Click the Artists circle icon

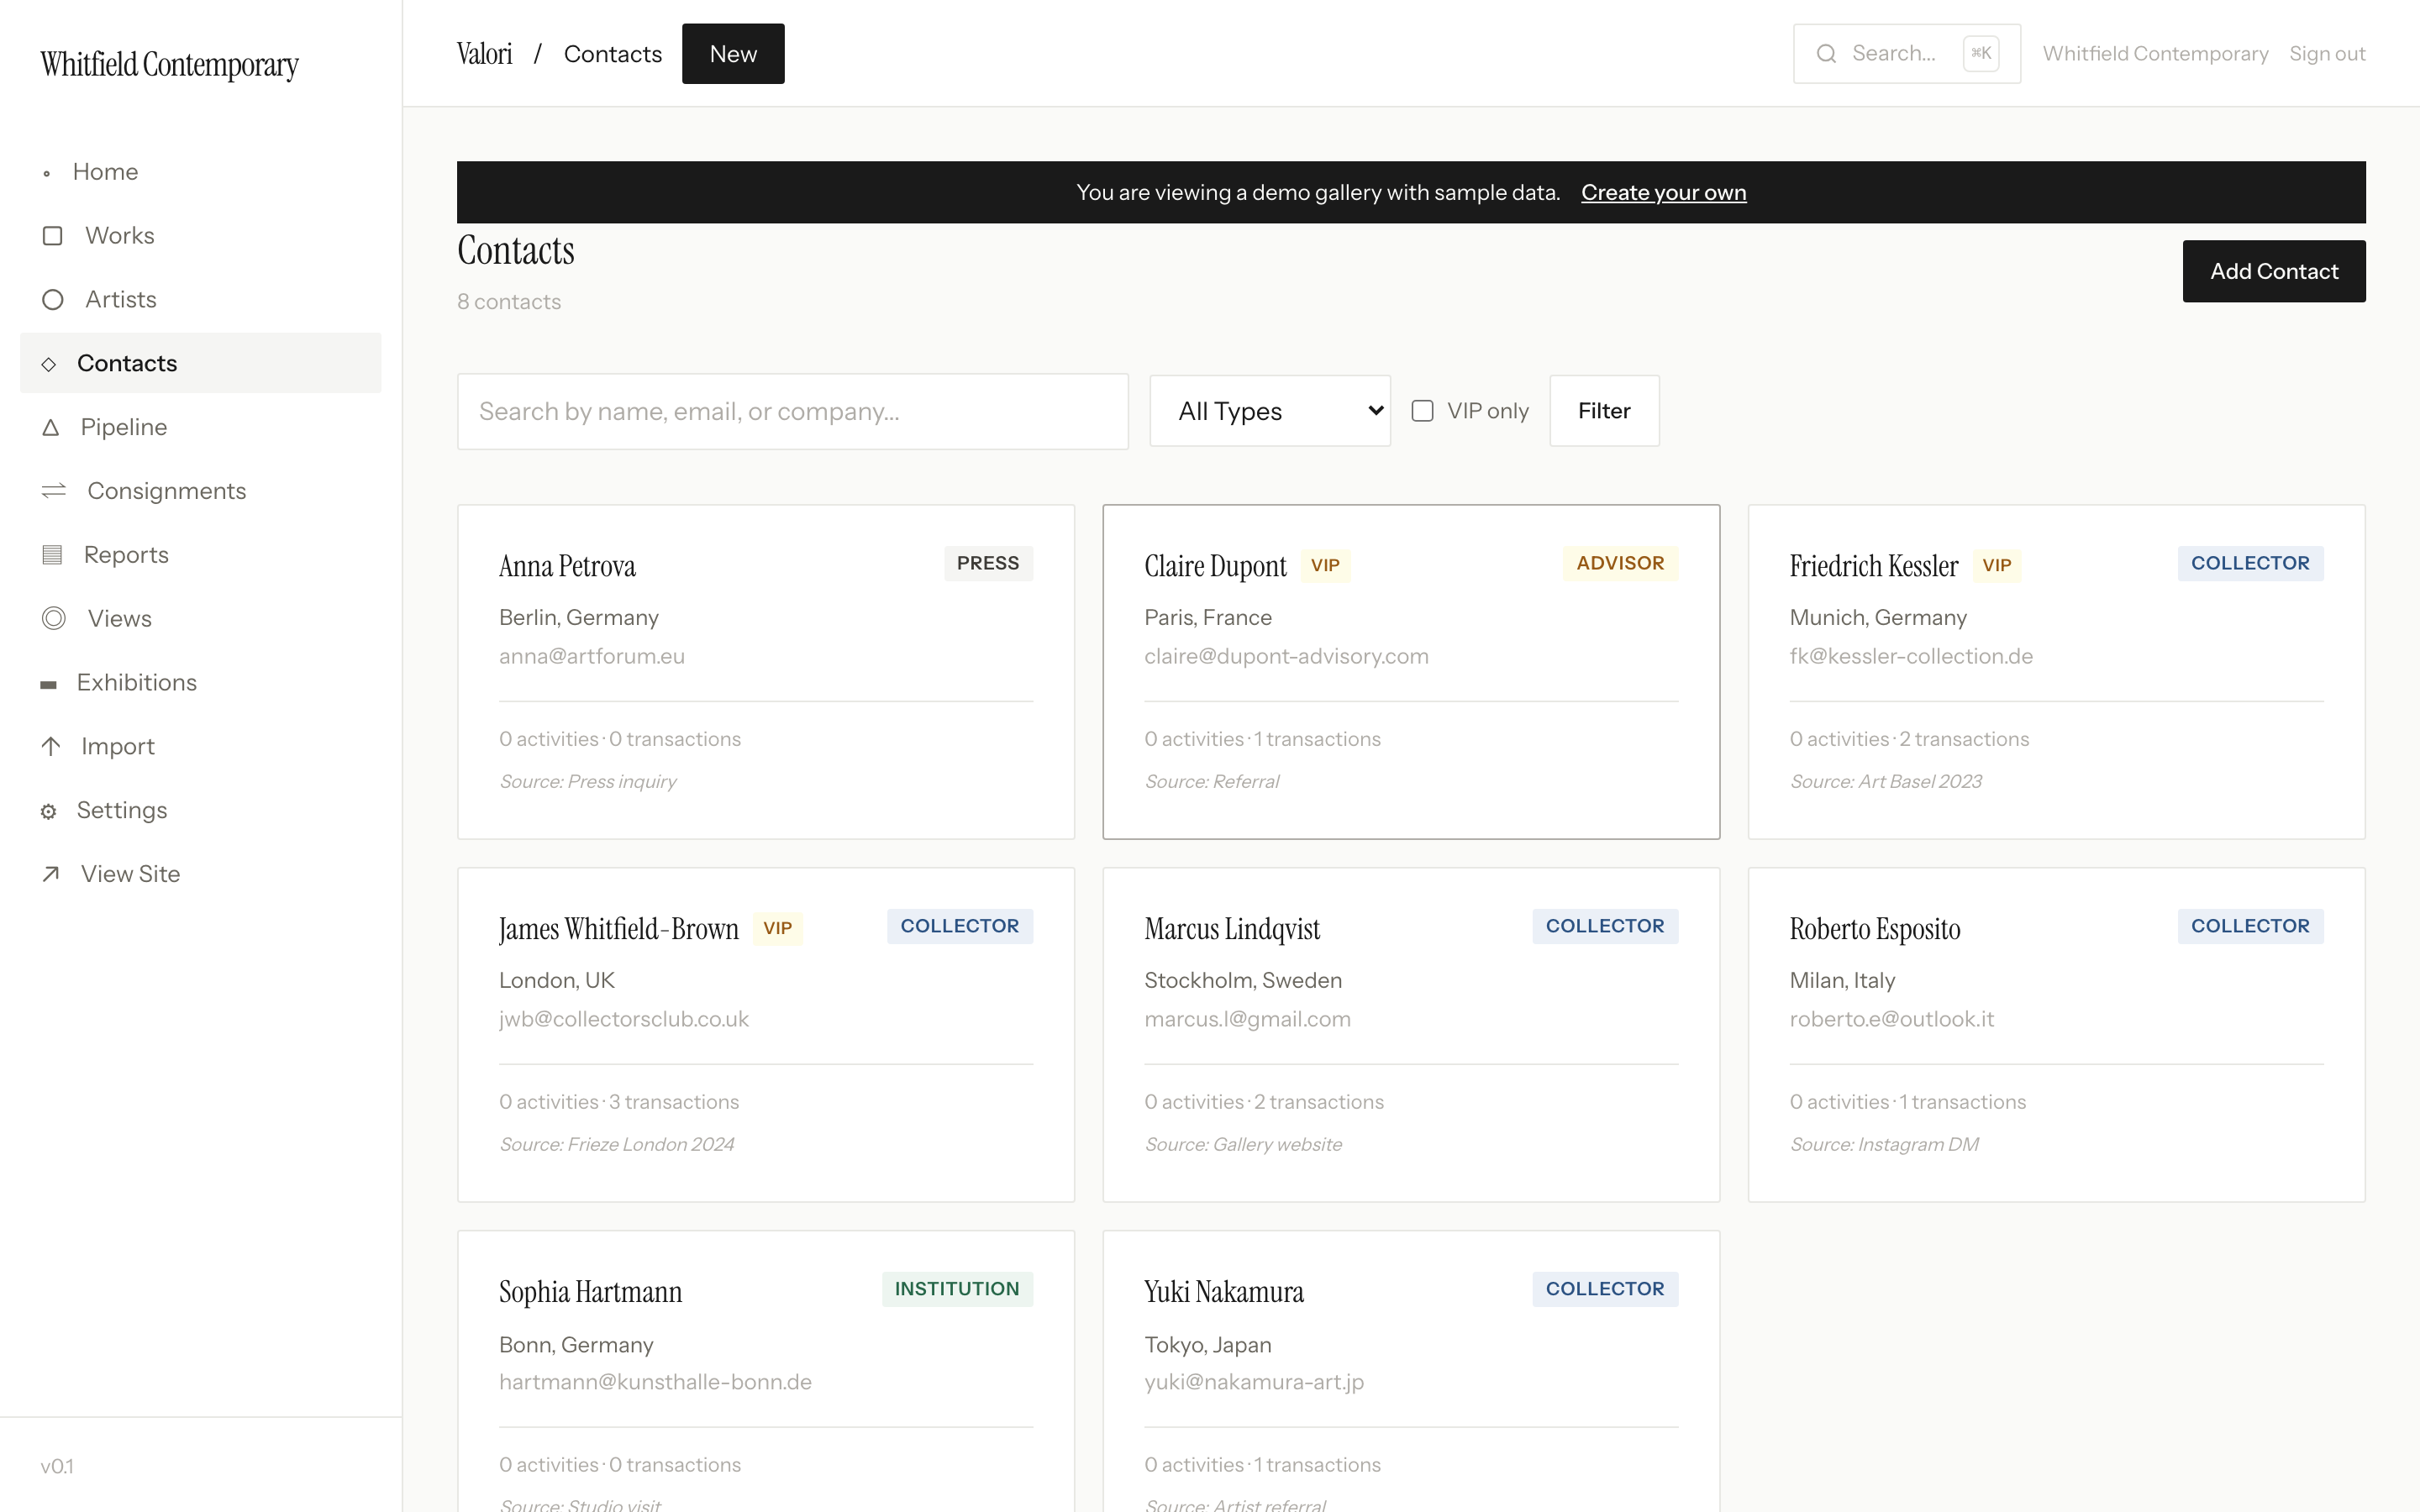[53, 300]
